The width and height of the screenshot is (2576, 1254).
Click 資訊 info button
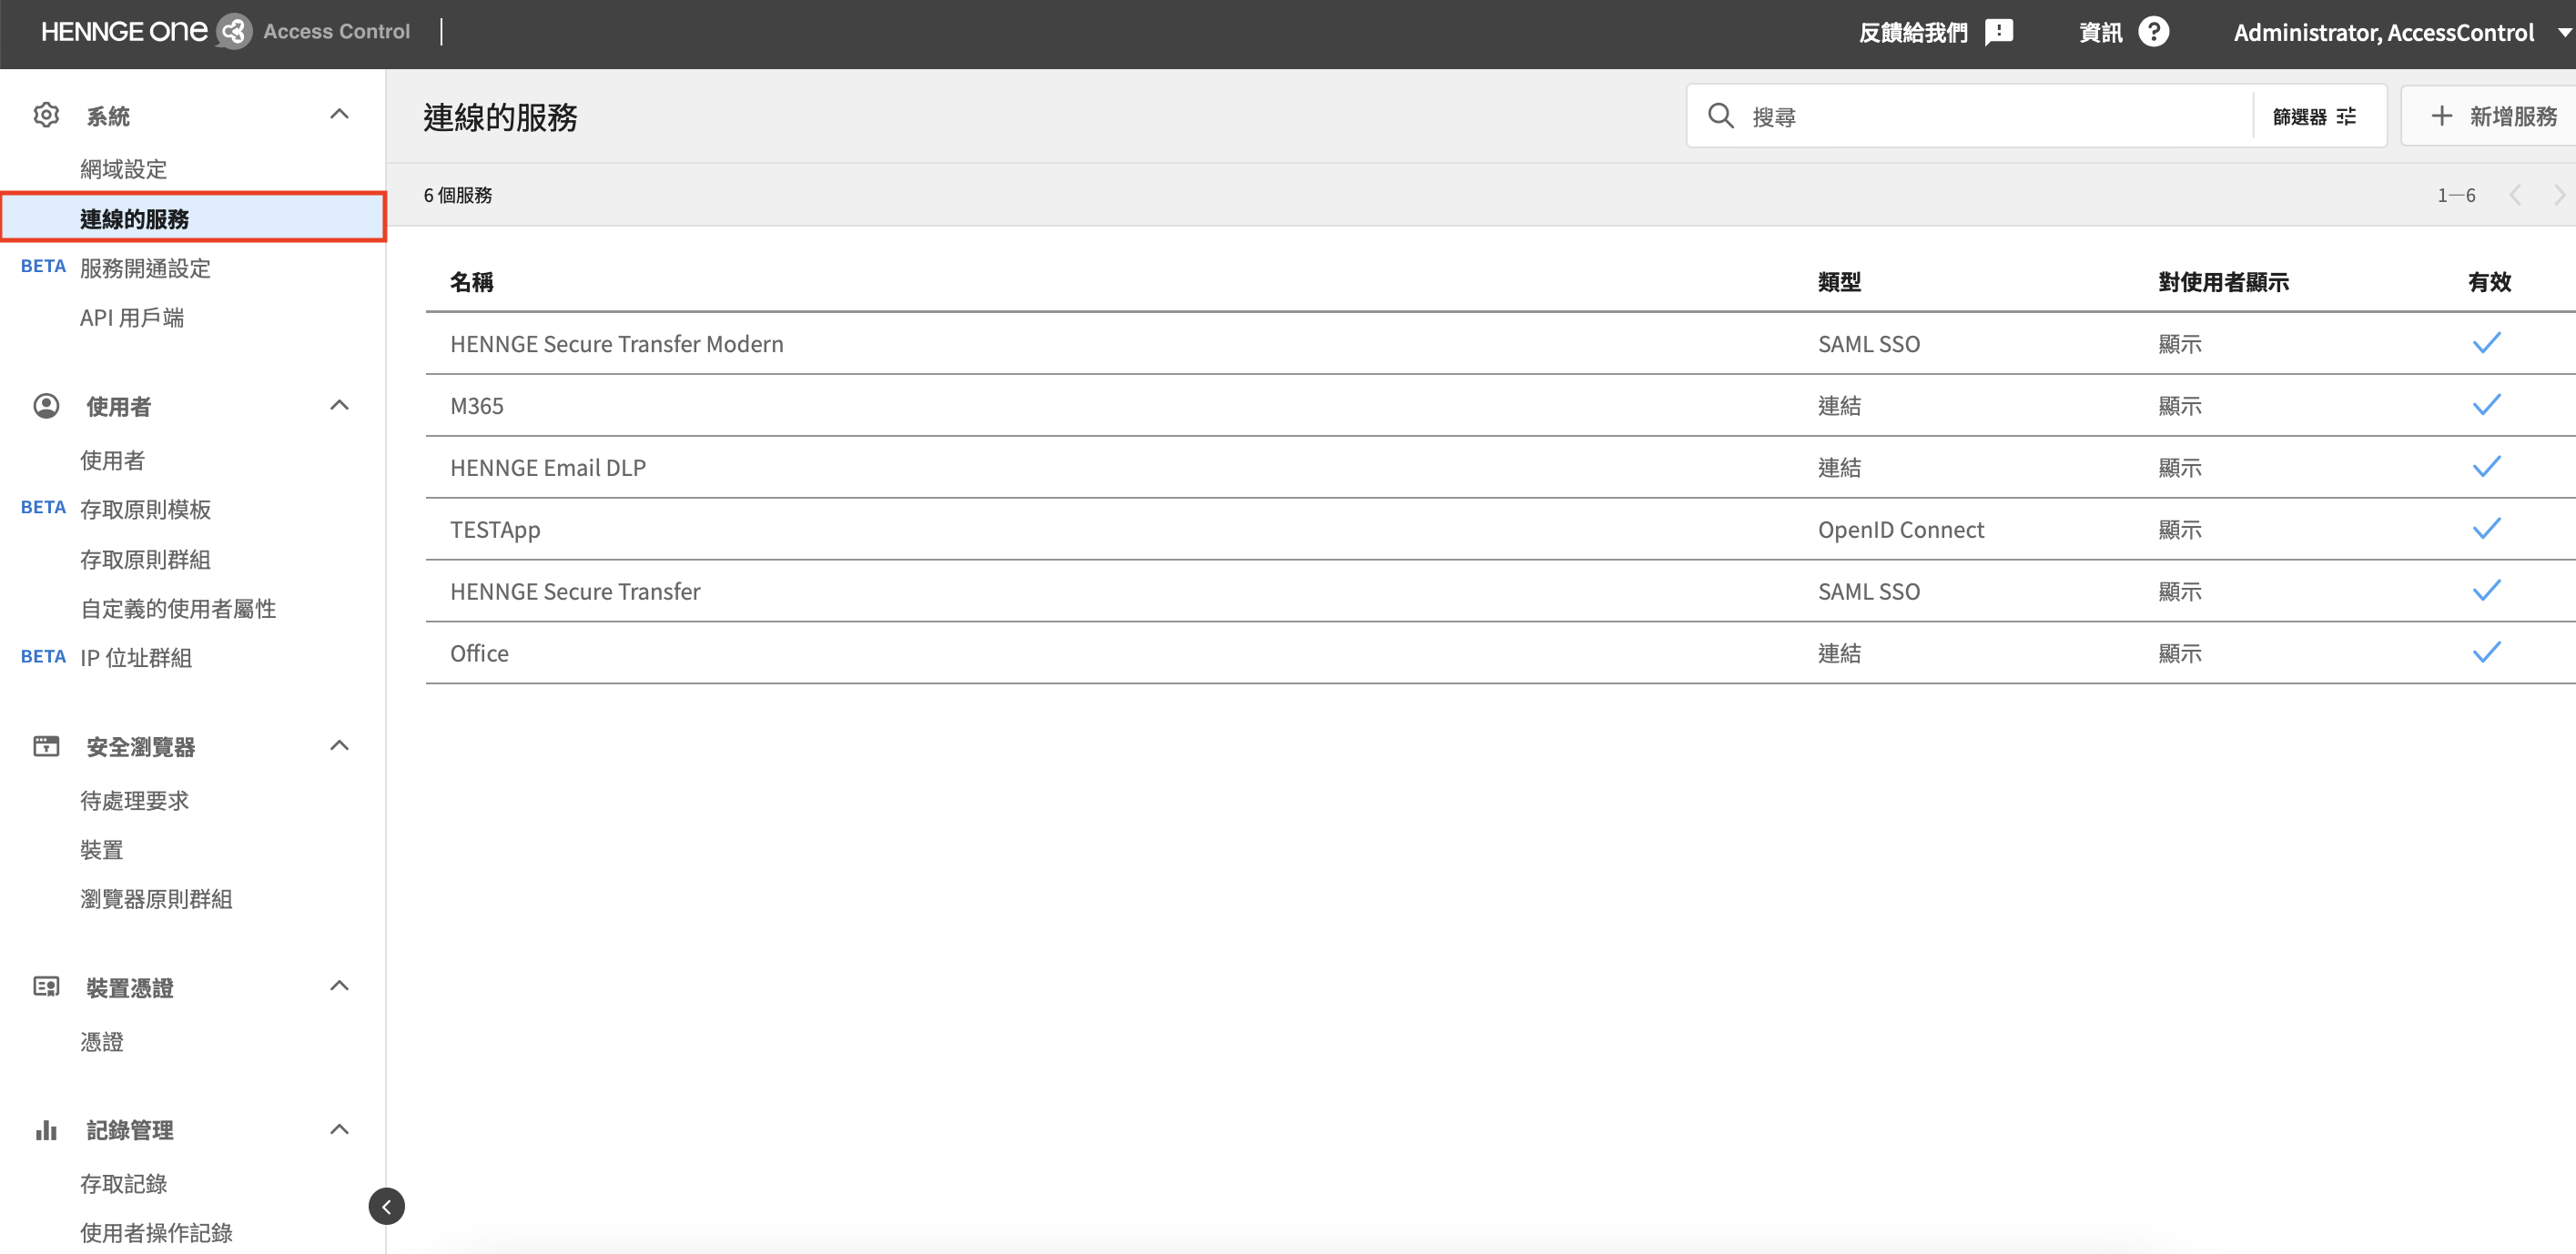[x=2123, y=32]
